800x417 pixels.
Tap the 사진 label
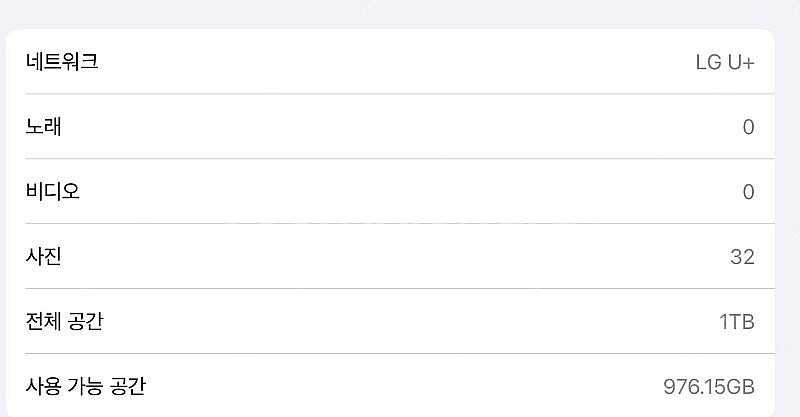pyautogui.click(x=43, y=256)
